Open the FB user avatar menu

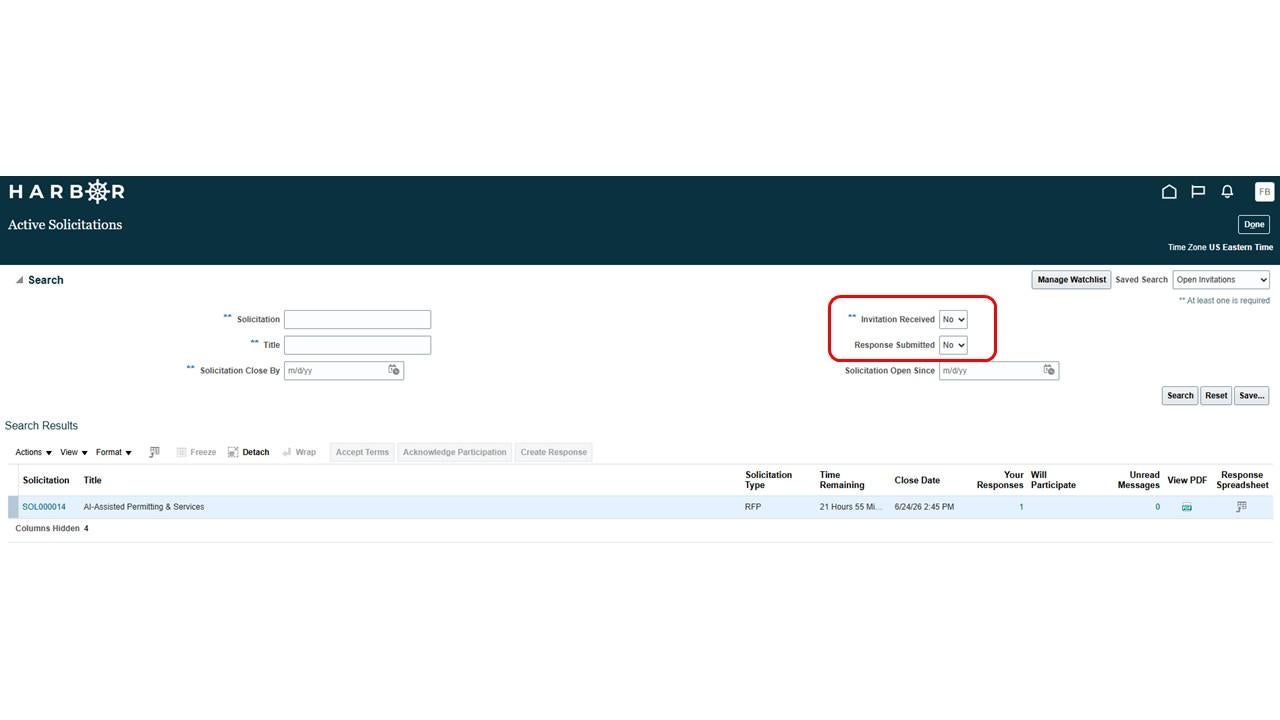[1264, 192]
